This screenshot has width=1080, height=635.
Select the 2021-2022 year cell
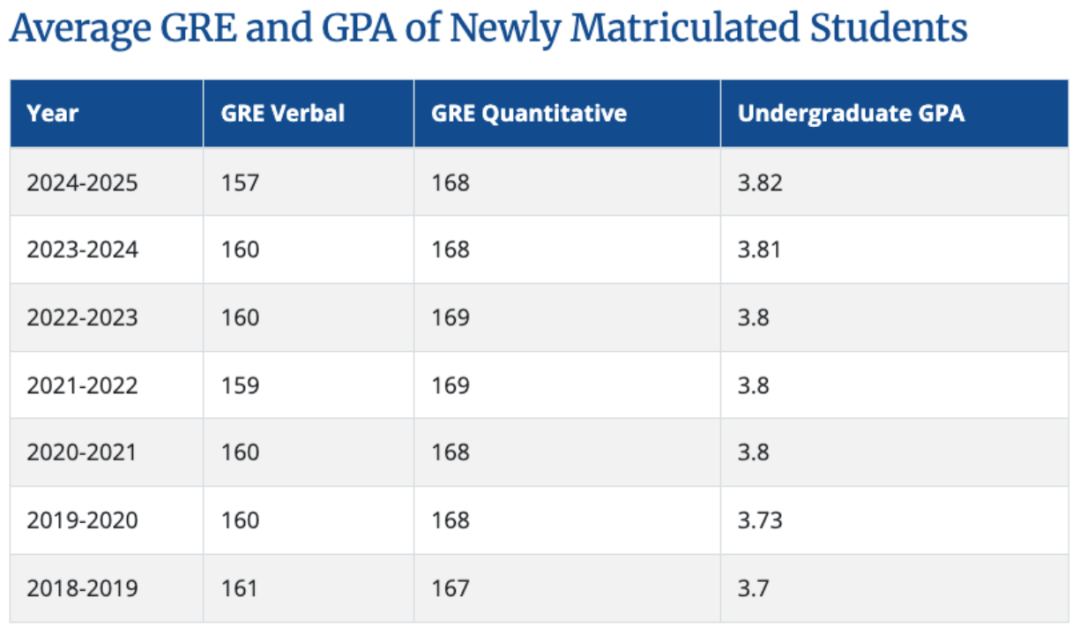82,385
